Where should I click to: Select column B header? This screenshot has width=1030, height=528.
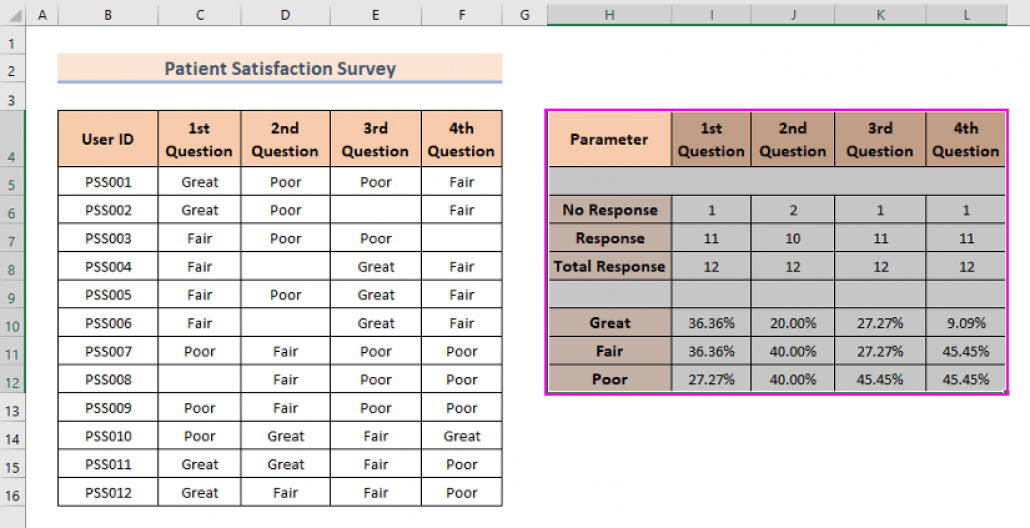(x=108, y=14)
